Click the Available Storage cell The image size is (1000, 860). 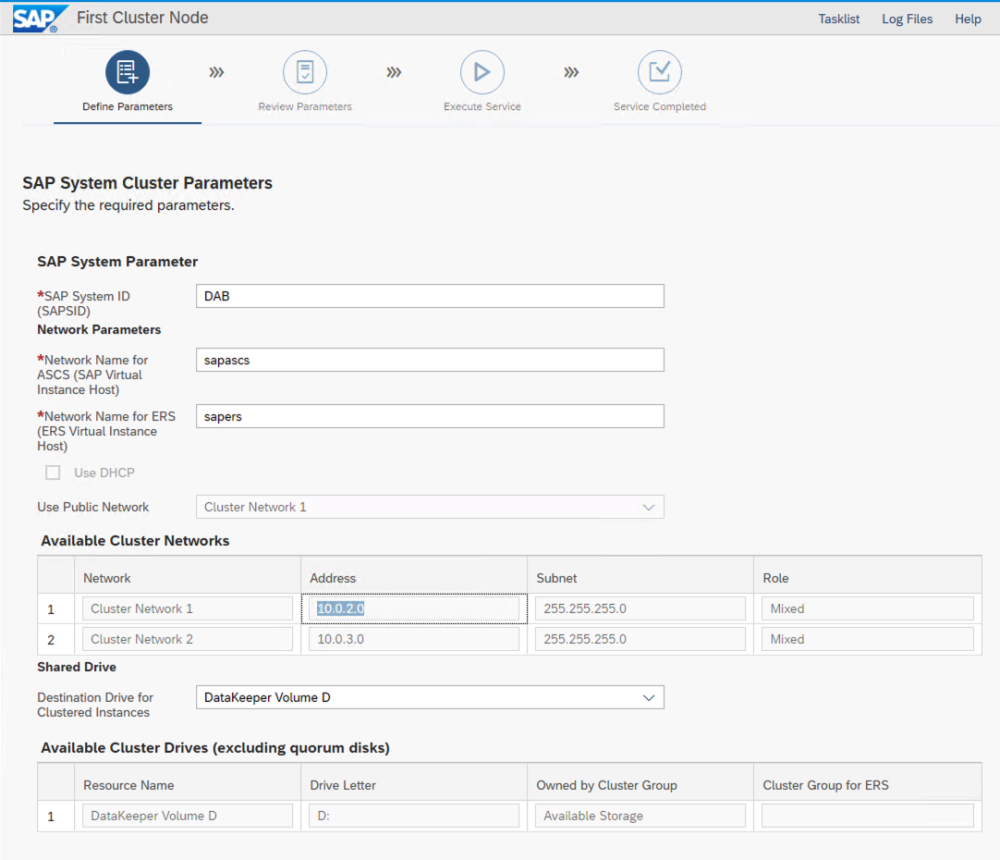coord(640,816)
